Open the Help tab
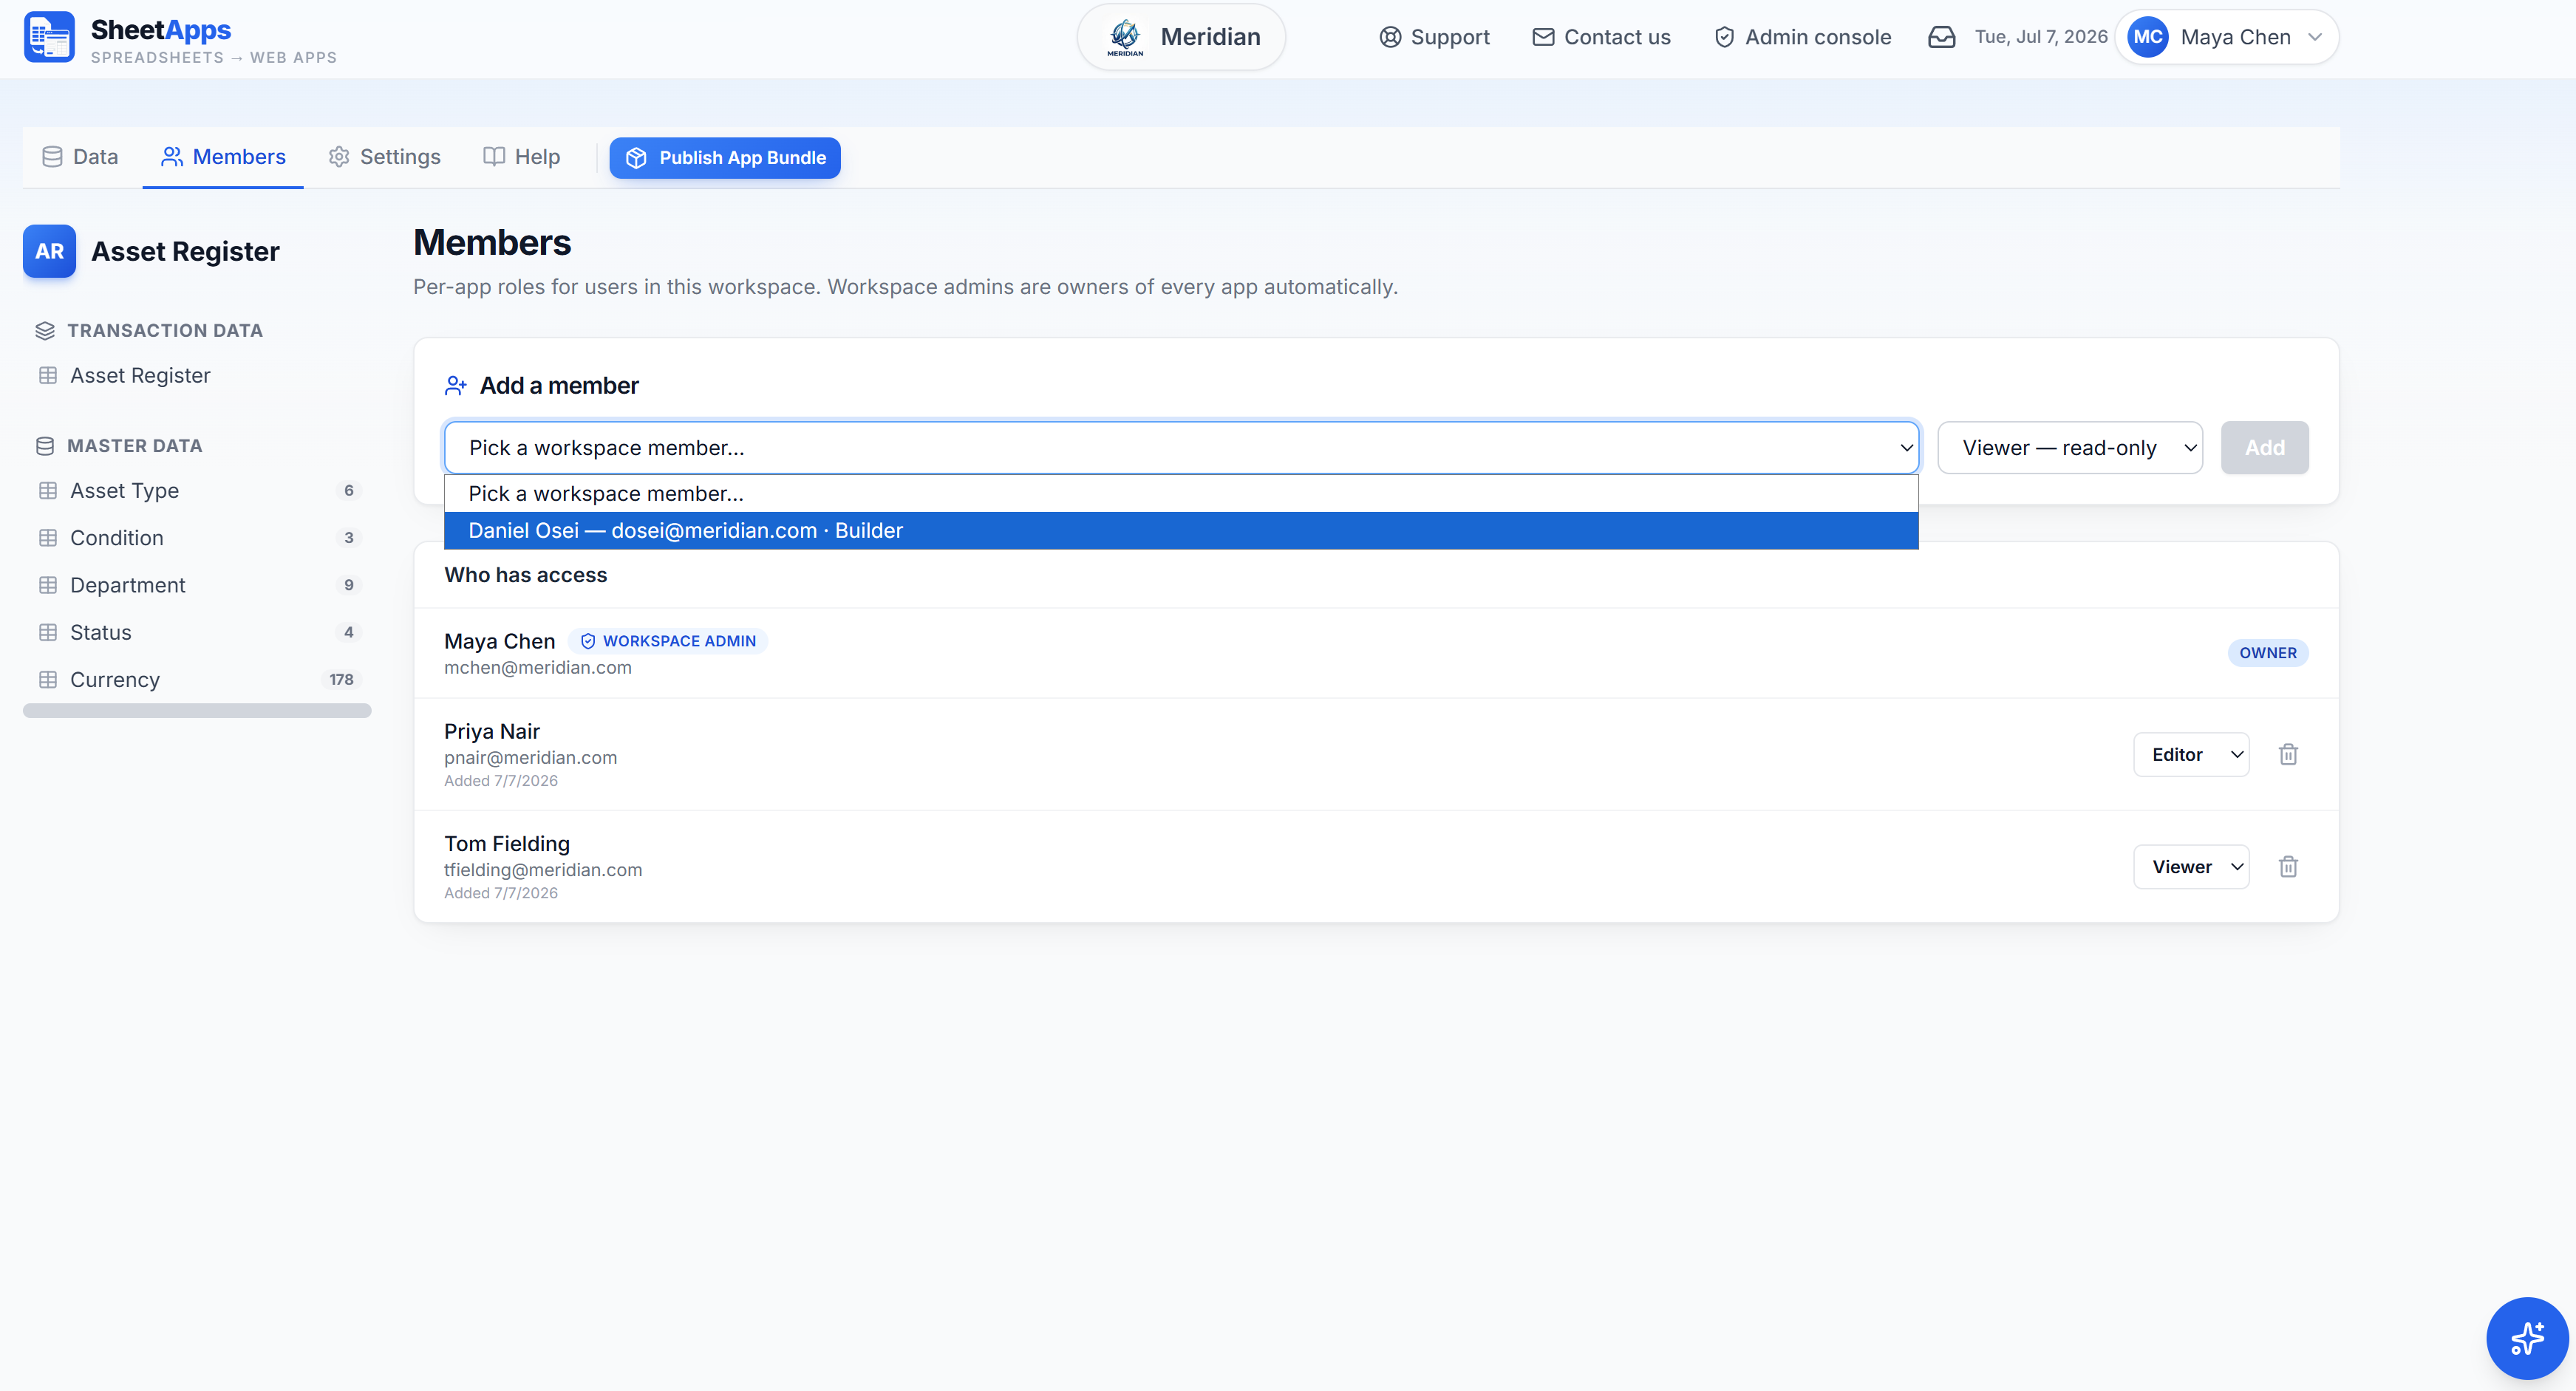 pyautogui.click(x=522, y=157)
